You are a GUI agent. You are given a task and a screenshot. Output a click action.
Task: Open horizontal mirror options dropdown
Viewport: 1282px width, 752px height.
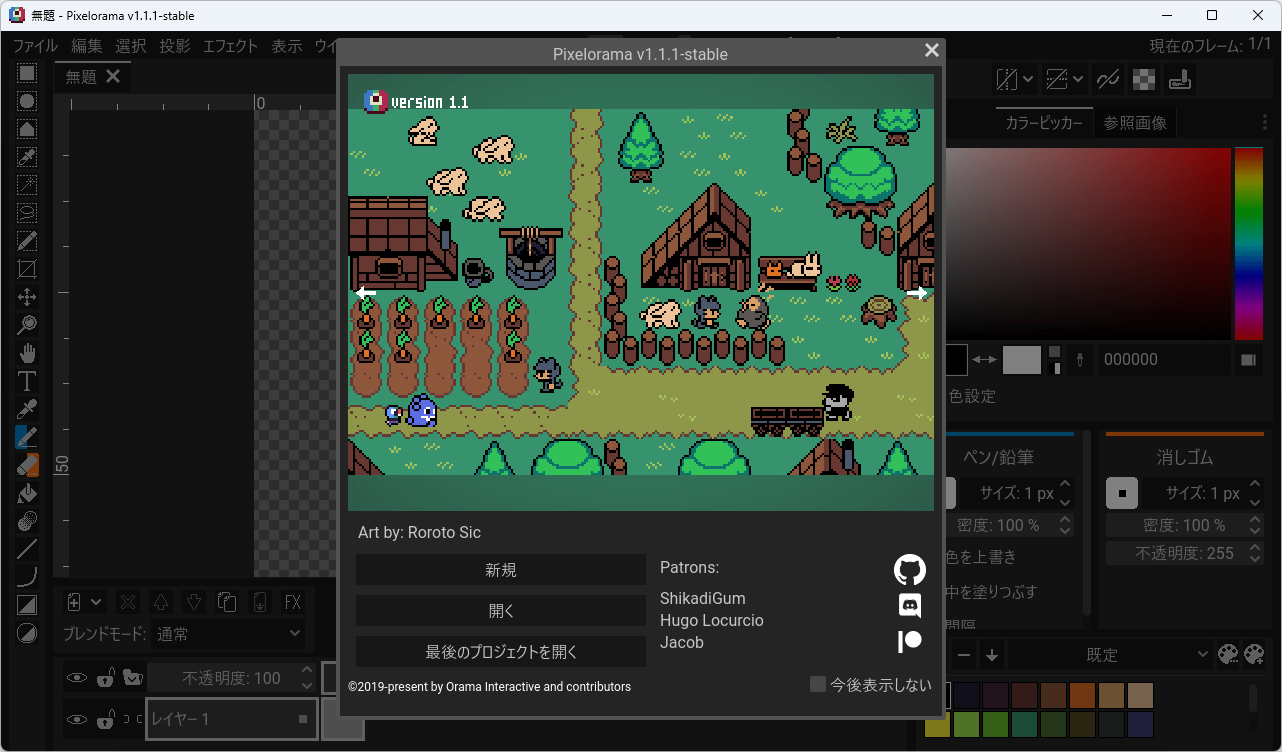pyautogui.click(x=1029, y=79)
